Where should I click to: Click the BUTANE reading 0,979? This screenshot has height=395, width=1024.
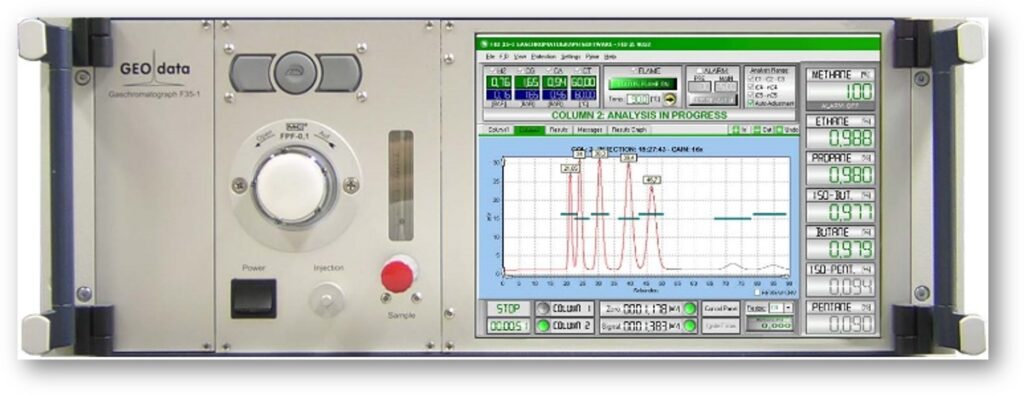tap(840, 249)
